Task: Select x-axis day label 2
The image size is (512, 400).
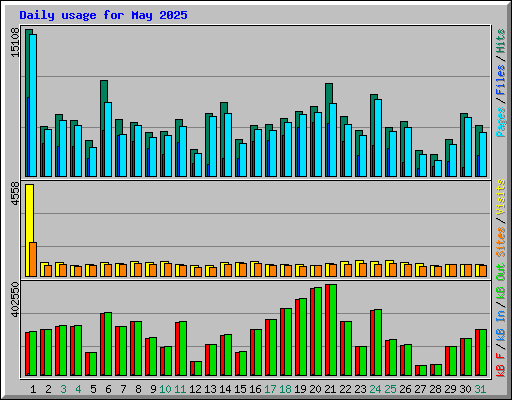Action: (x=48, y=389)
